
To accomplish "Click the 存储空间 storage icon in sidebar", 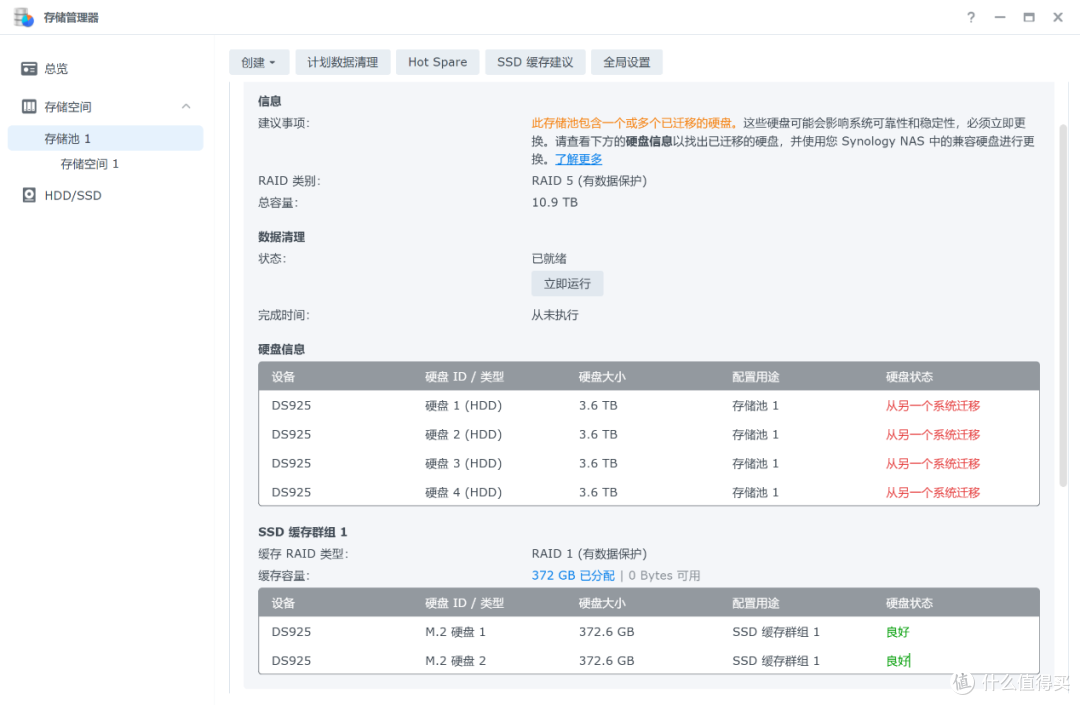I will pyautogui.click(x=29, y=107).
